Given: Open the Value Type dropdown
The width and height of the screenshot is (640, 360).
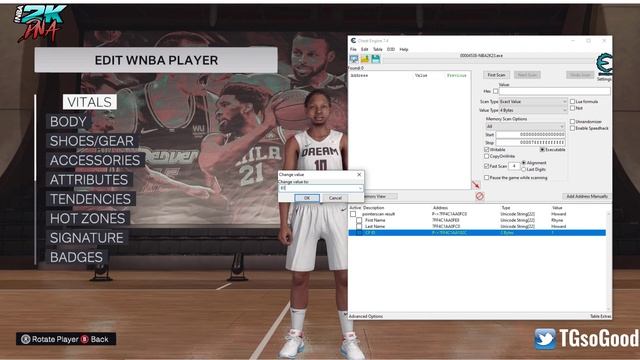Looking at the screenshot, I should 533,110.
